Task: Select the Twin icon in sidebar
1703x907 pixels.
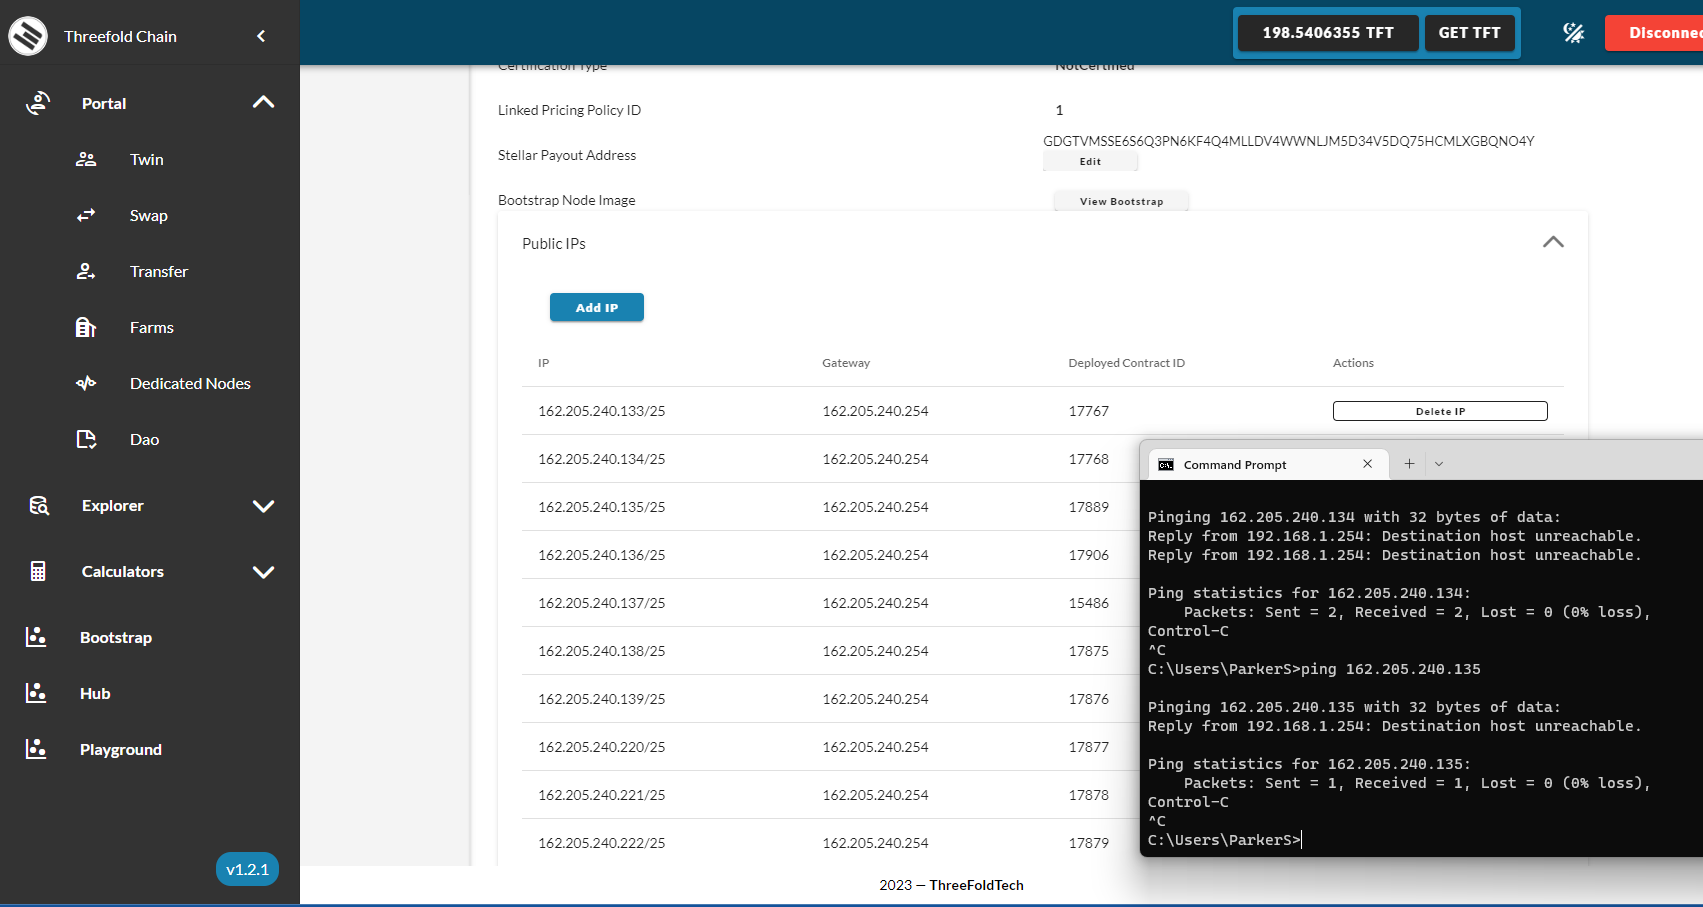Action: [x=86, y=159]
